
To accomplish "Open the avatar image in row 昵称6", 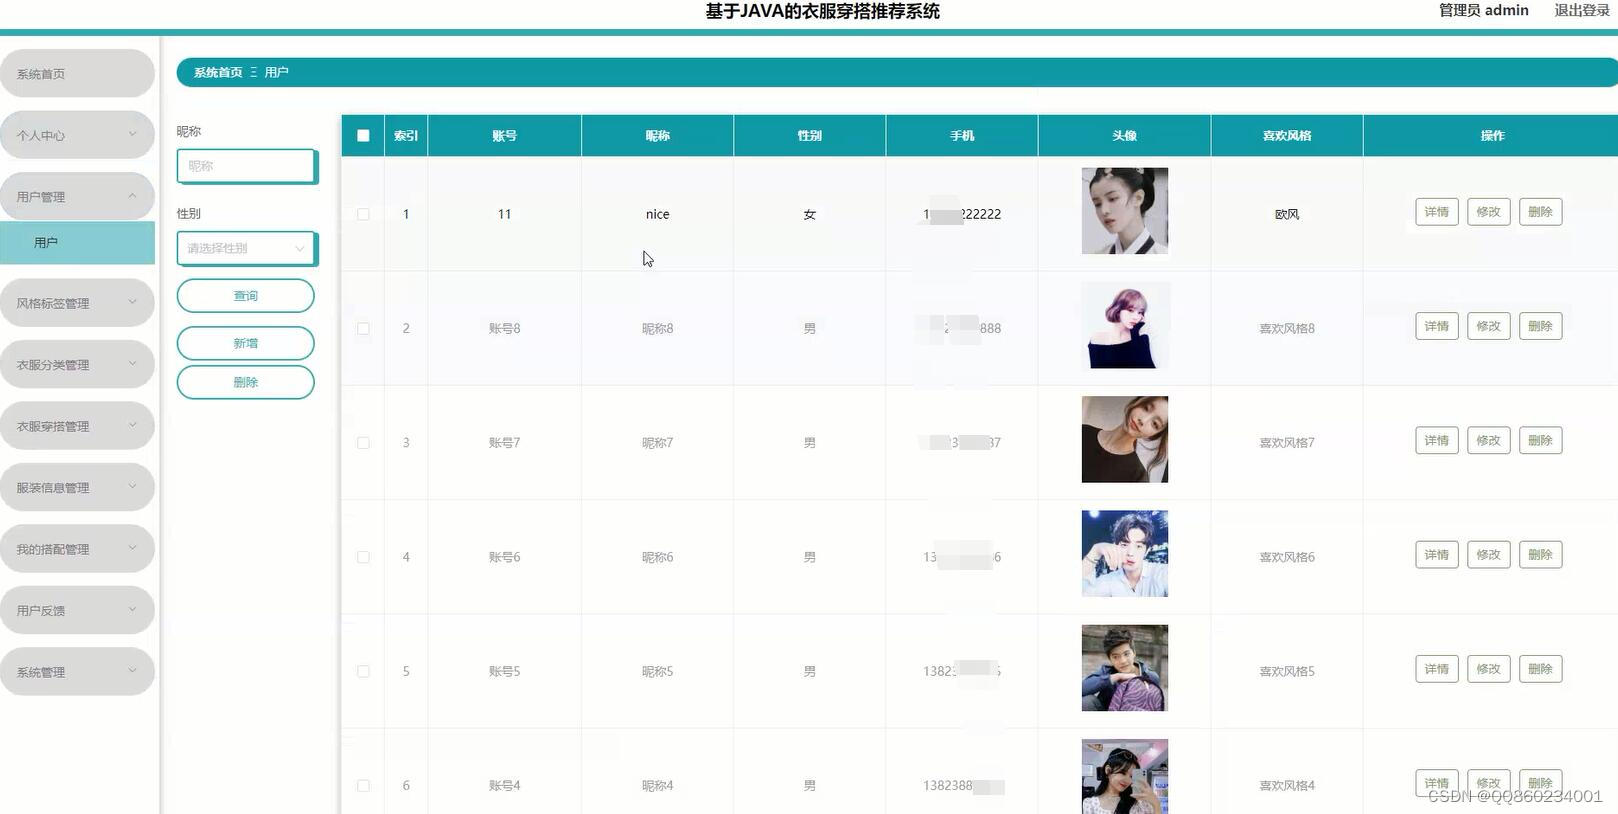I will pos(1125,554).
